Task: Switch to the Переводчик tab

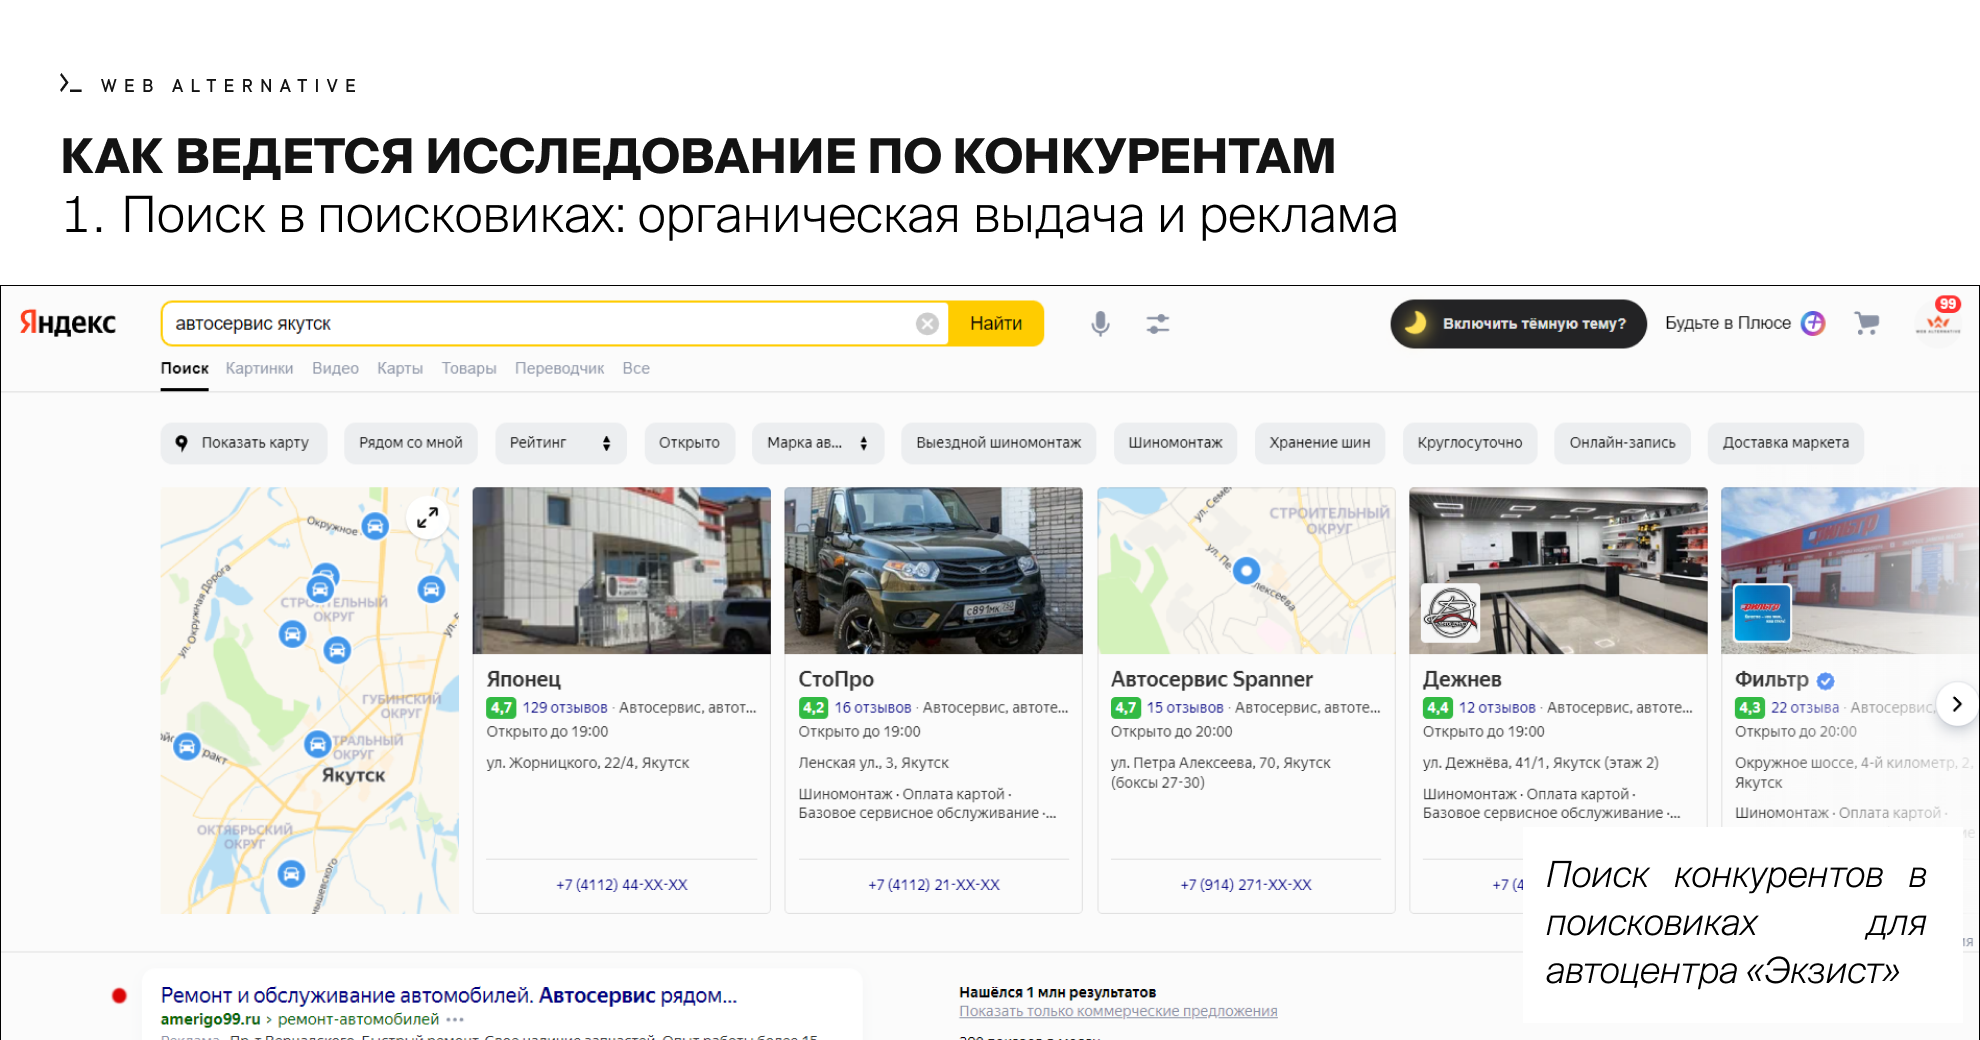Action: point(559,369)
